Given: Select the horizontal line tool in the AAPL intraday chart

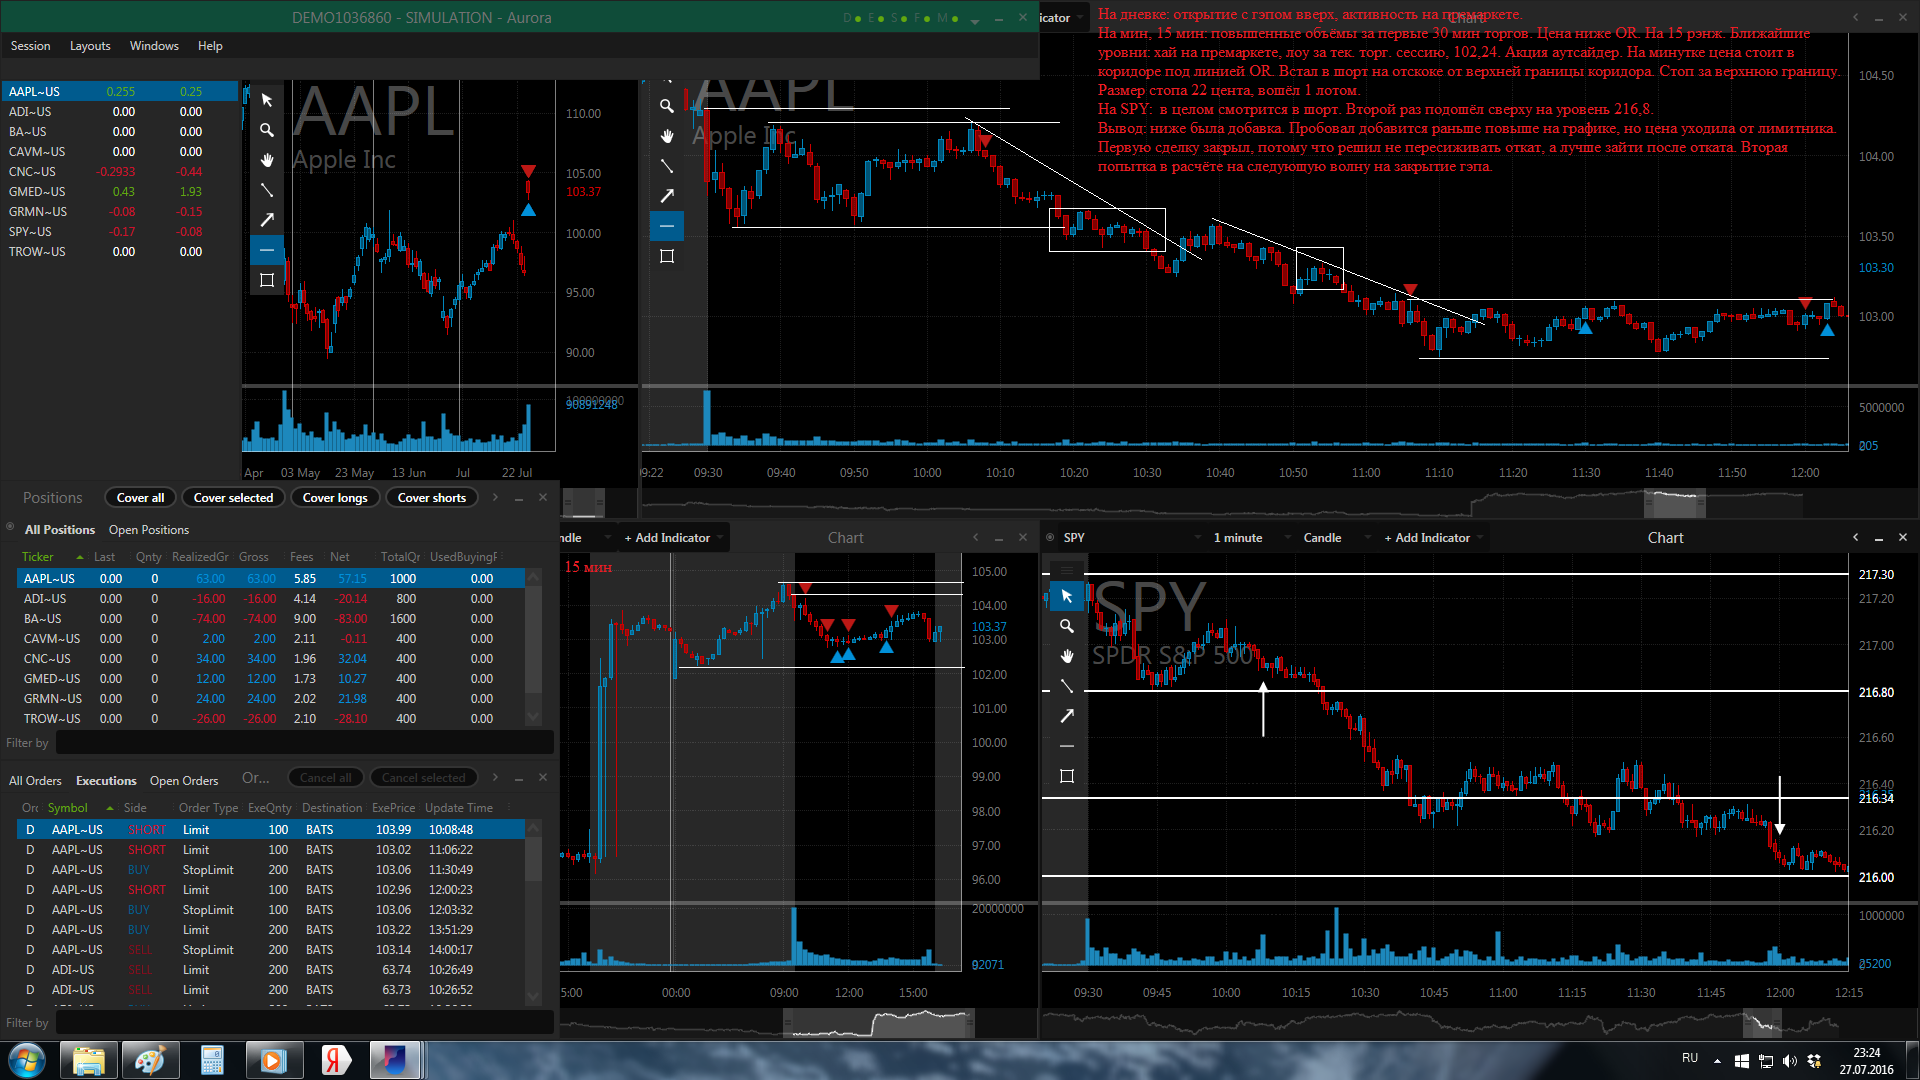Looking at the screenshot, I should (x=667, y=226).
